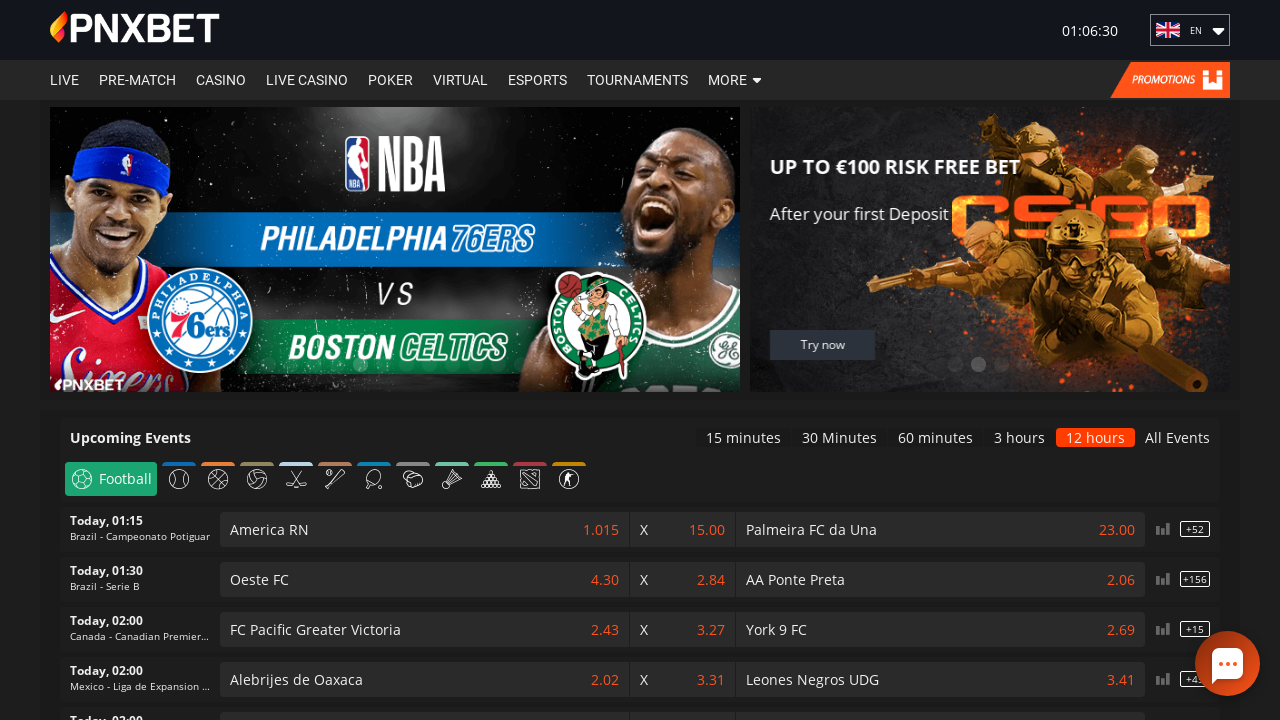Image resolution: width=1280 pixels, height=720 pixels.
Task: Open the ESPORTS section
Action: point(537,80)
